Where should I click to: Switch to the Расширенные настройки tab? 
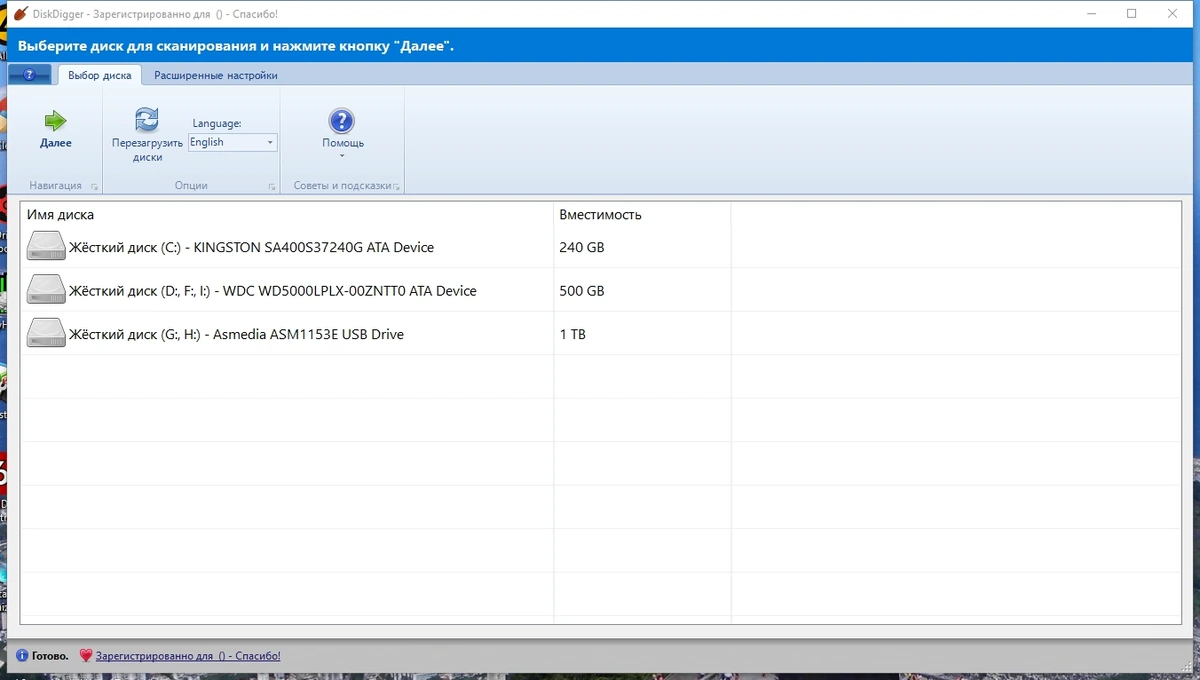[x=216, y=75]
